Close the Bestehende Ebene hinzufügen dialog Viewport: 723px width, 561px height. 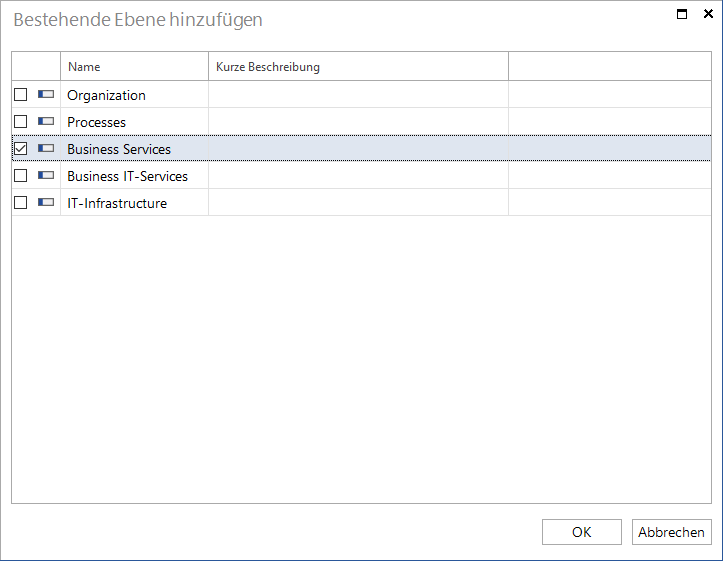[708, 14]
